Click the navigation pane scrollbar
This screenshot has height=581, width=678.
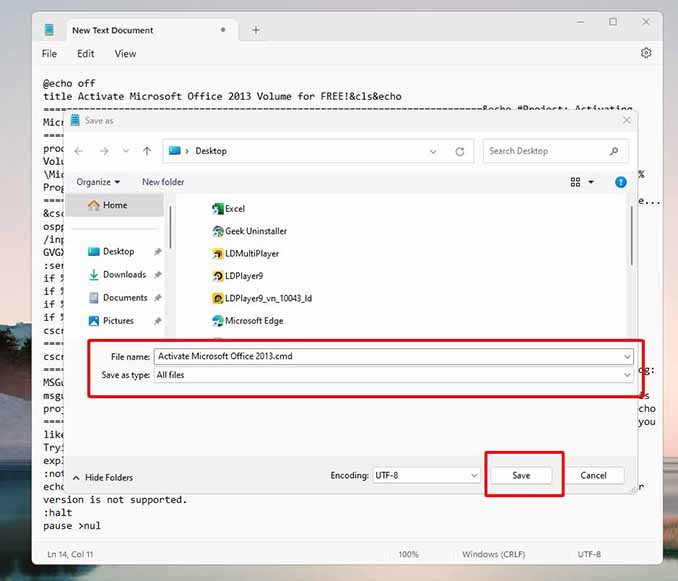tap(170, 227)
